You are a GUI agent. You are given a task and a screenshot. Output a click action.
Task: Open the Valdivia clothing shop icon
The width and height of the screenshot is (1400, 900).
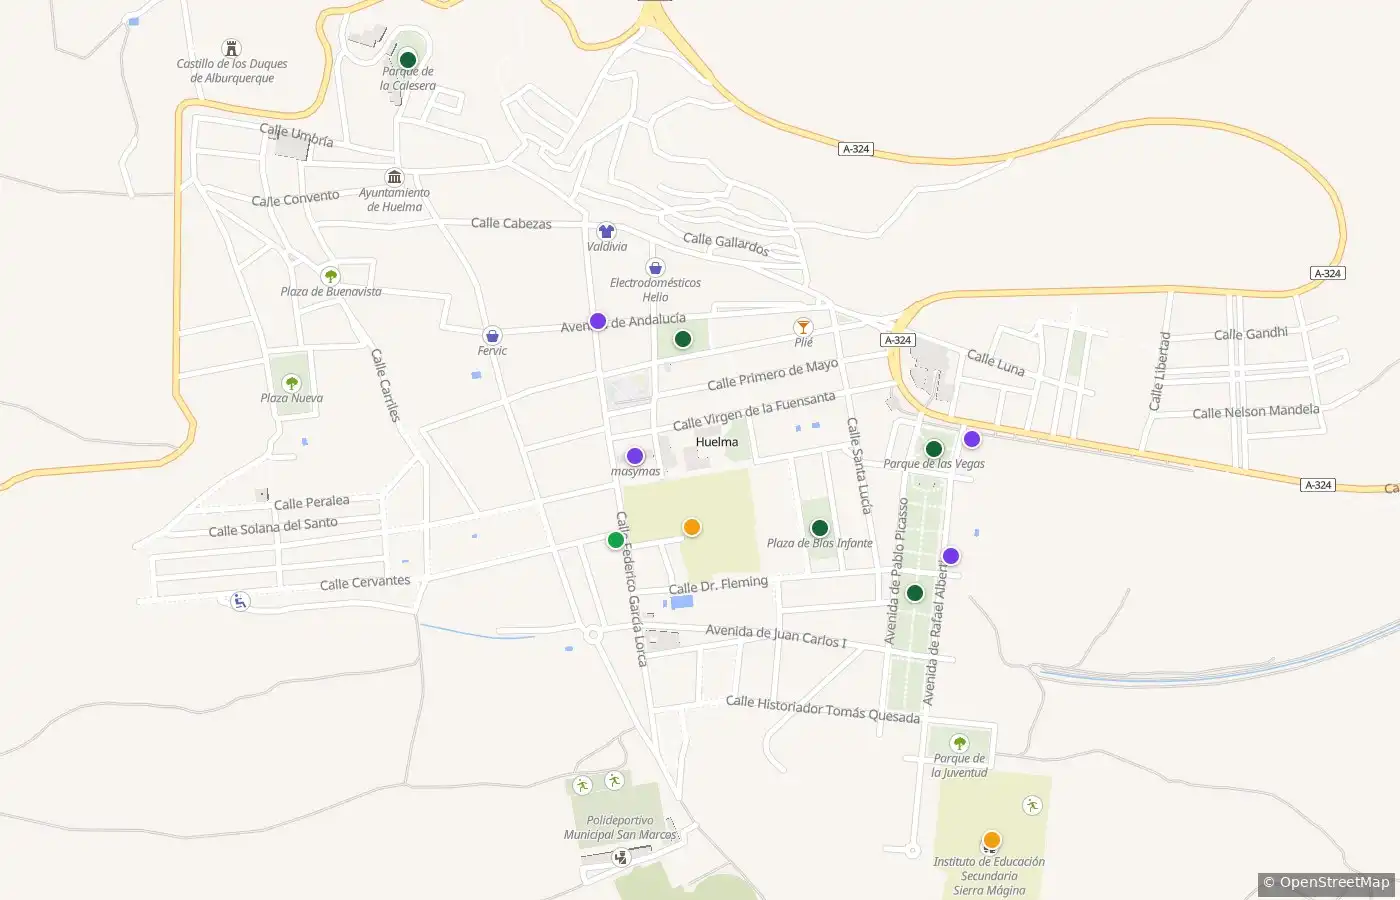[x=606, y=231]
